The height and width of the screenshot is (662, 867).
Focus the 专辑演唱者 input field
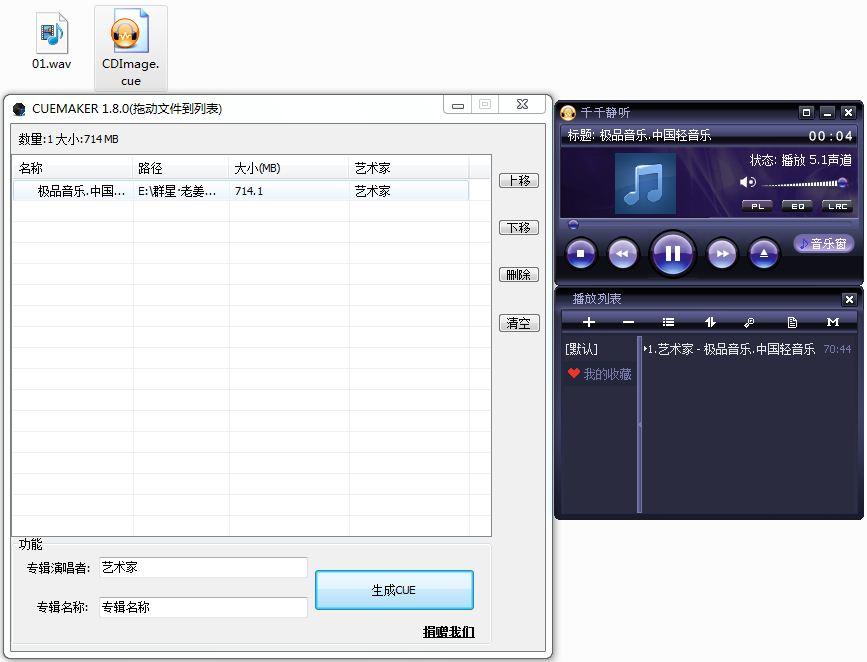tap(203, 567)
